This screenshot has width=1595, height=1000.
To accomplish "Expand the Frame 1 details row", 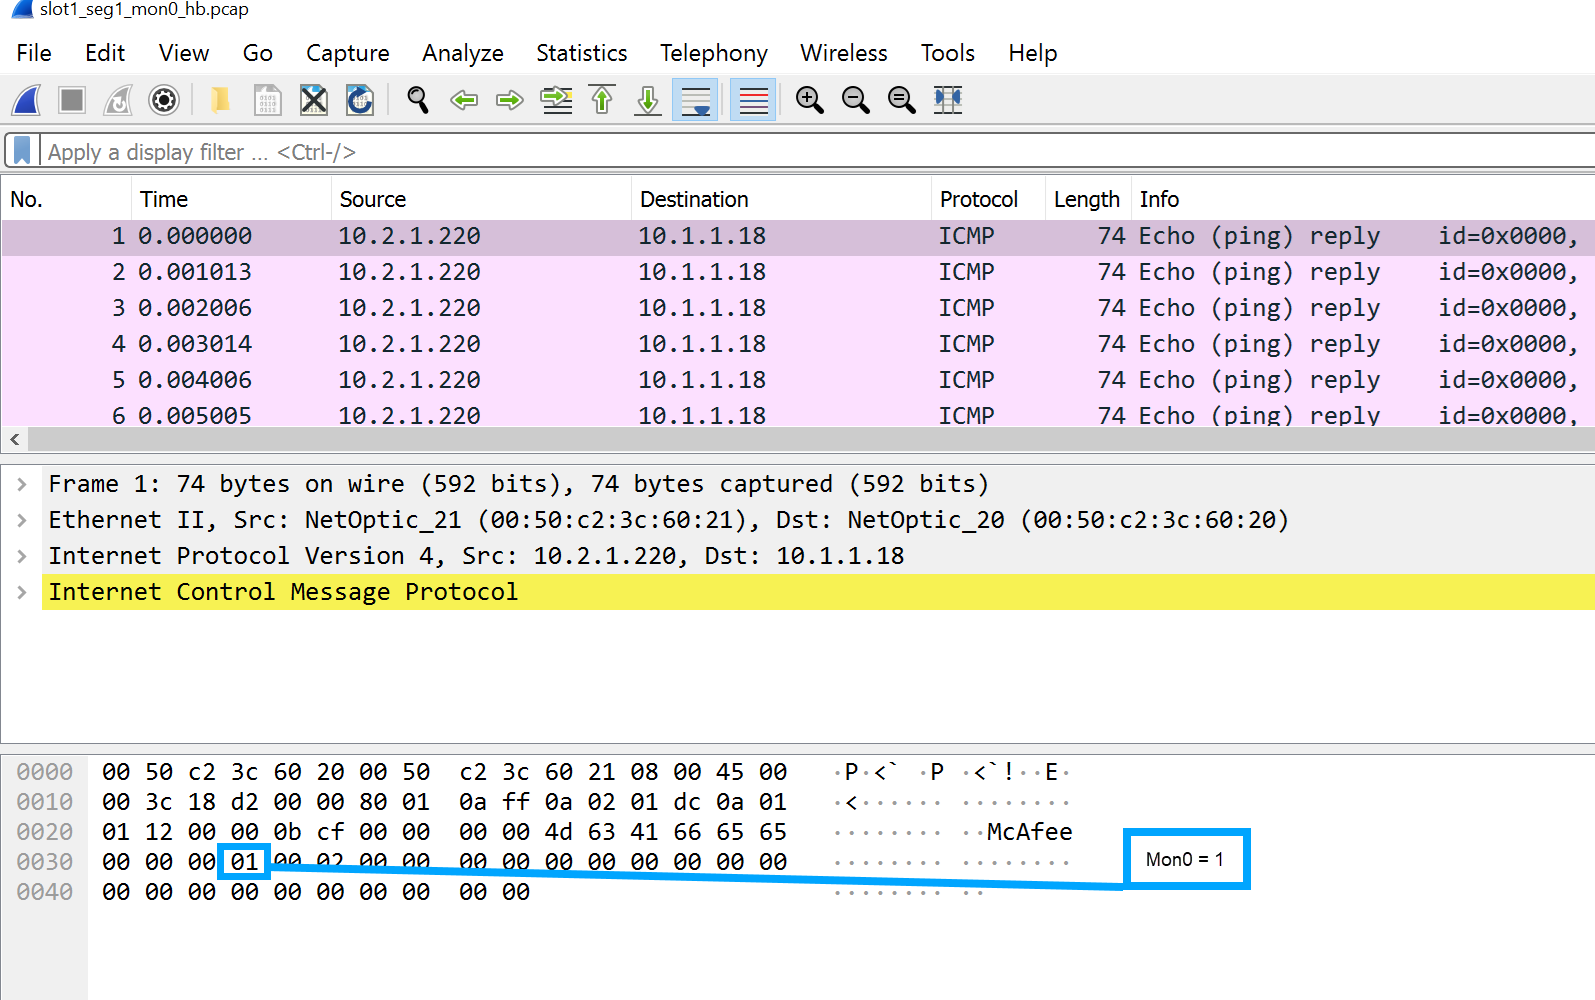I will [22, 484].
